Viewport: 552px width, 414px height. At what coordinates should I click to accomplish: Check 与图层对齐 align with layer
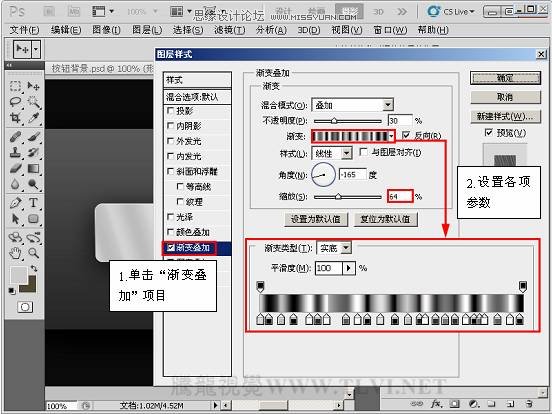point(363,152)
